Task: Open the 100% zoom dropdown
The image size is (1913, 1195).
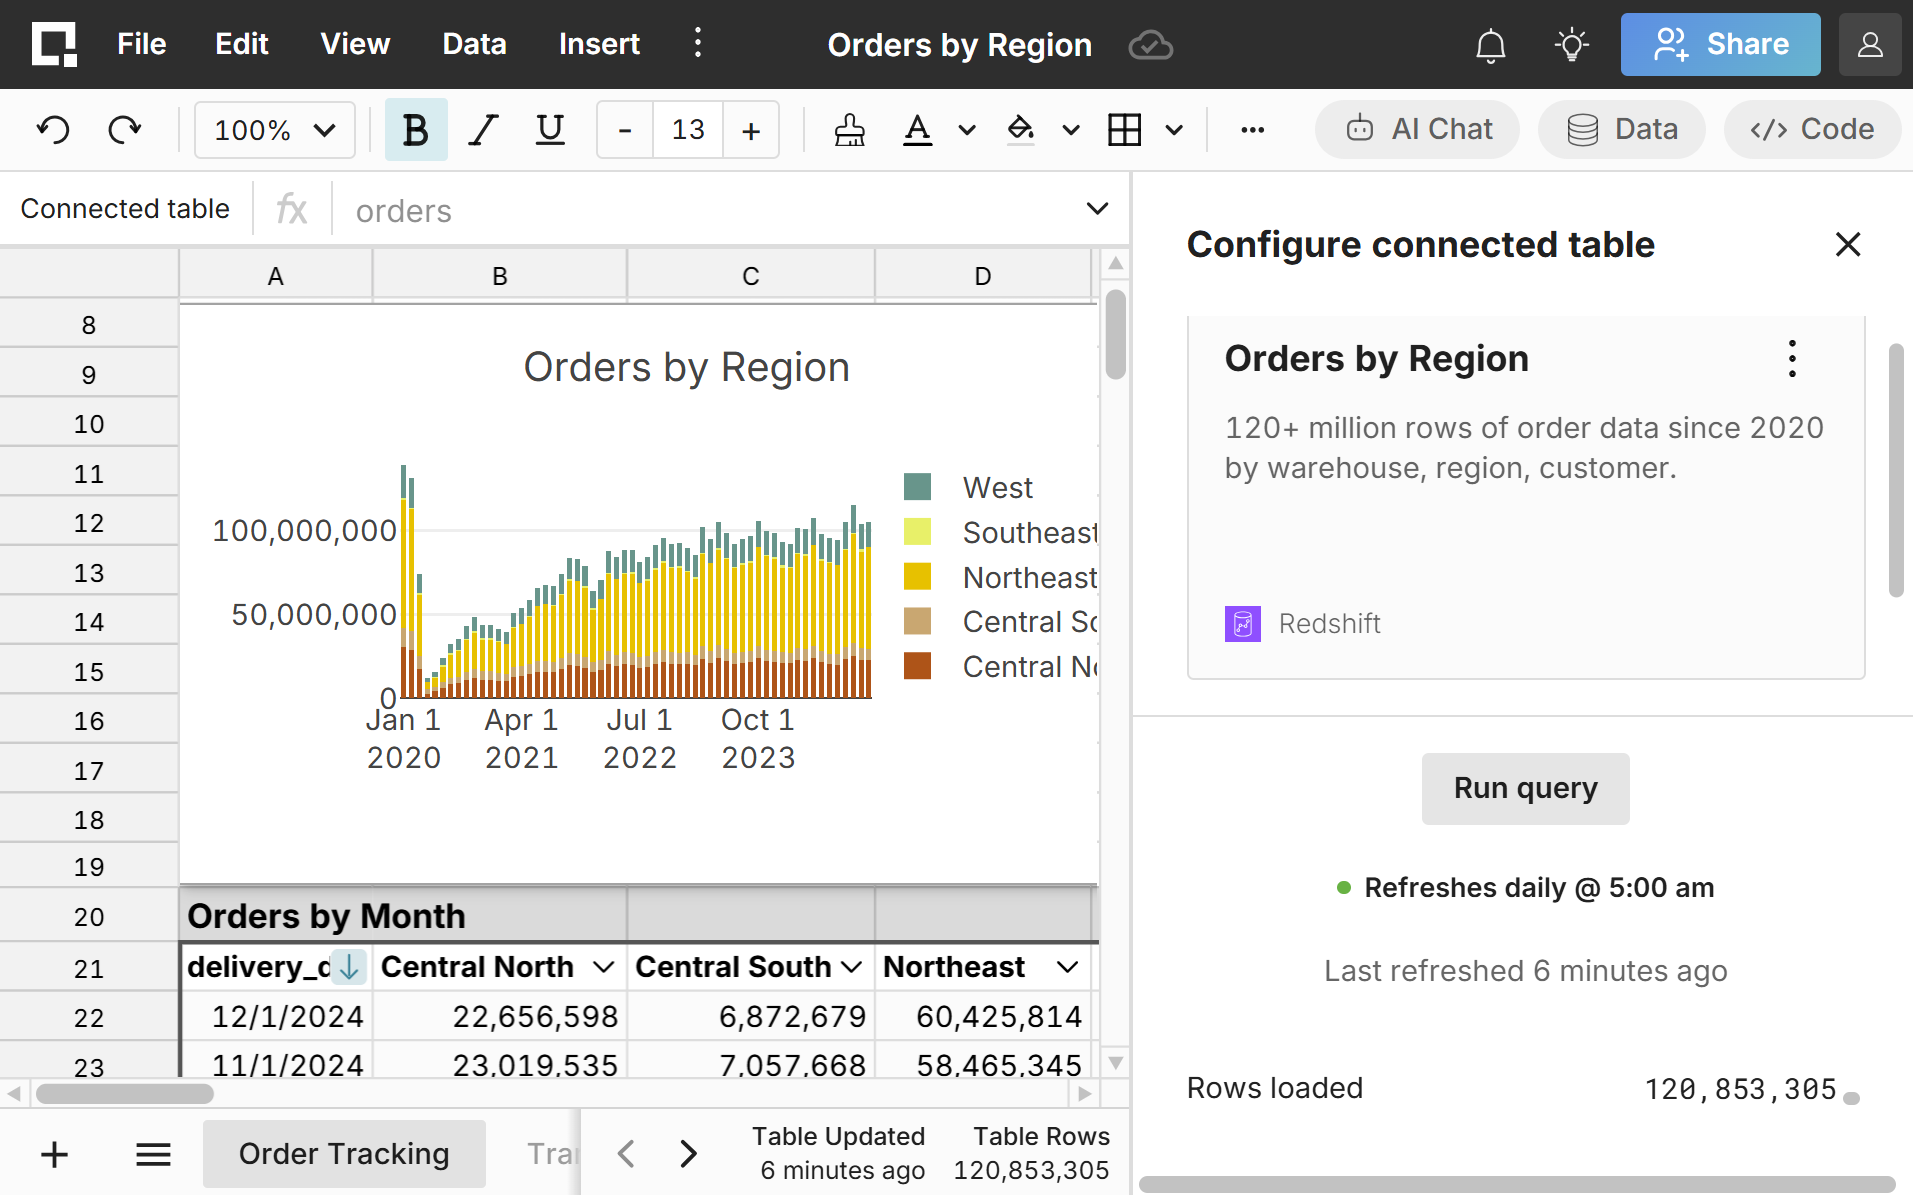Action: 274,130
